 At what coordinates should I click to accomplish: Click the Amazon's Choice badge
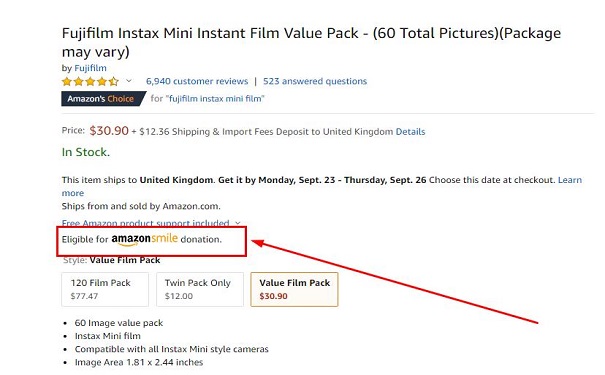[x=103, y=99]
